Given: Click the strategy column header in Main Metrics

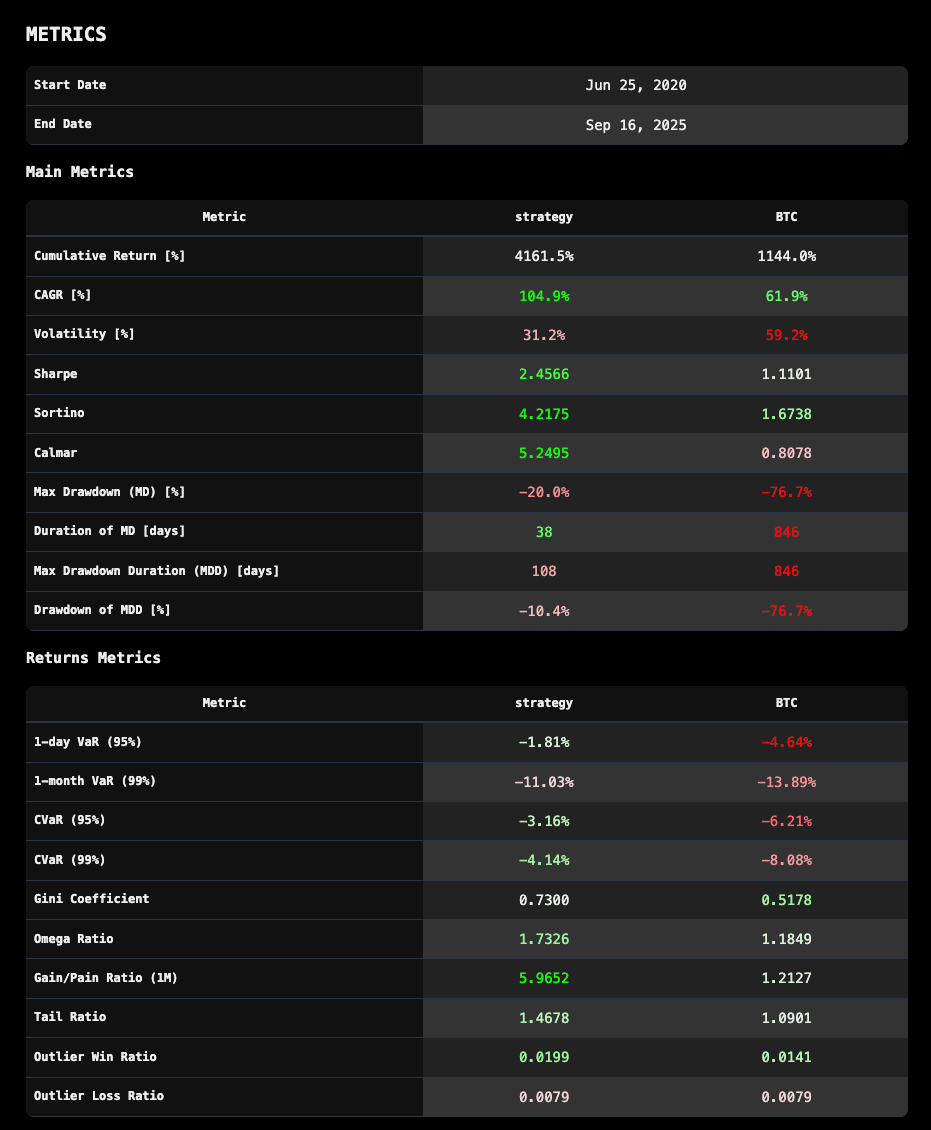Looking at the screenshot, I should (544, 217).
